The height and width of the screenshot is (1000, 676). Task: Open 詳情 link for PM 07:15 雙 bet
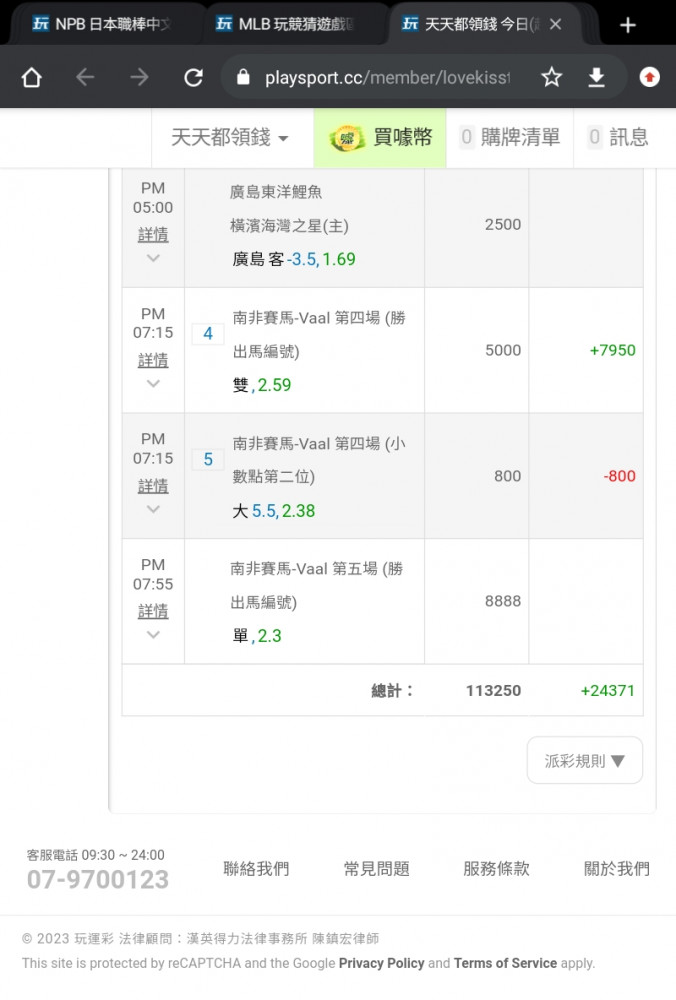(x=153, y=360)
